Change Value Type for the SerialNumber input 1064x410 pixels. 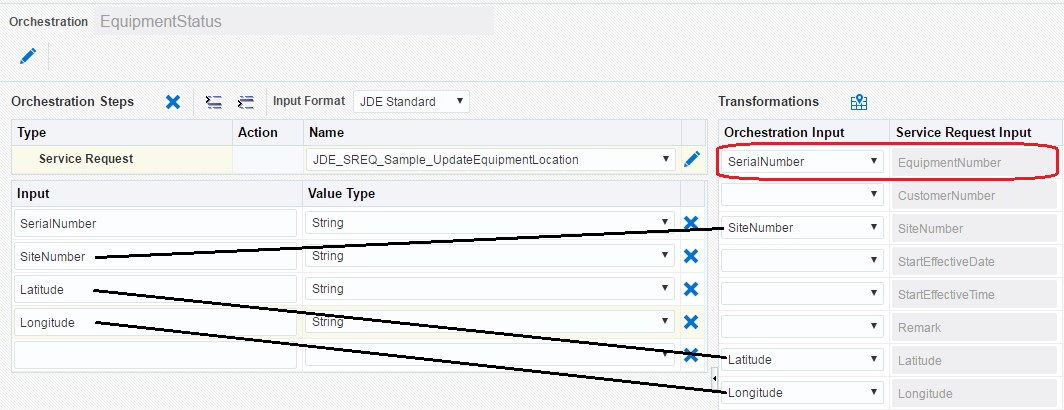[x=490, y=223]
